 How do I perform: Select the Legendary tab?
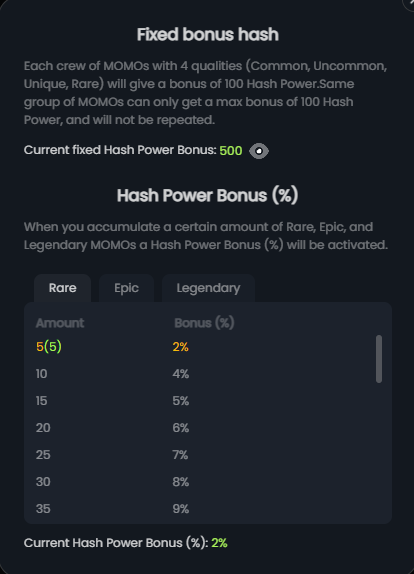click(x=208, y=288)
